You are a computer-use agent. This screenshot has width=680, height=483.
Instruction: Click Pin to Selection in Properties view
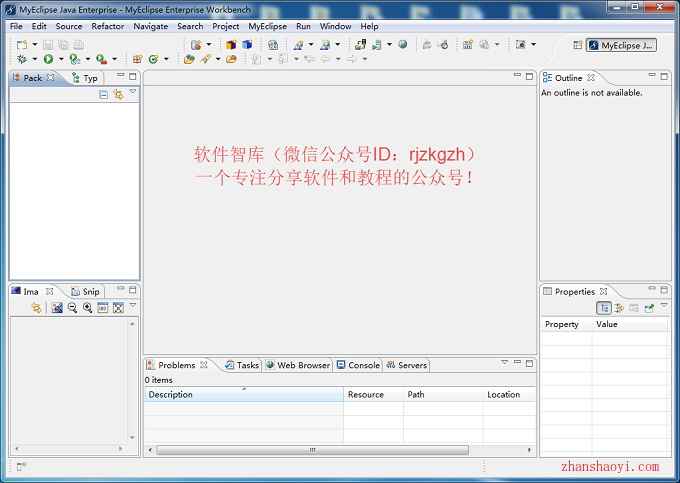tap(649, 308)
